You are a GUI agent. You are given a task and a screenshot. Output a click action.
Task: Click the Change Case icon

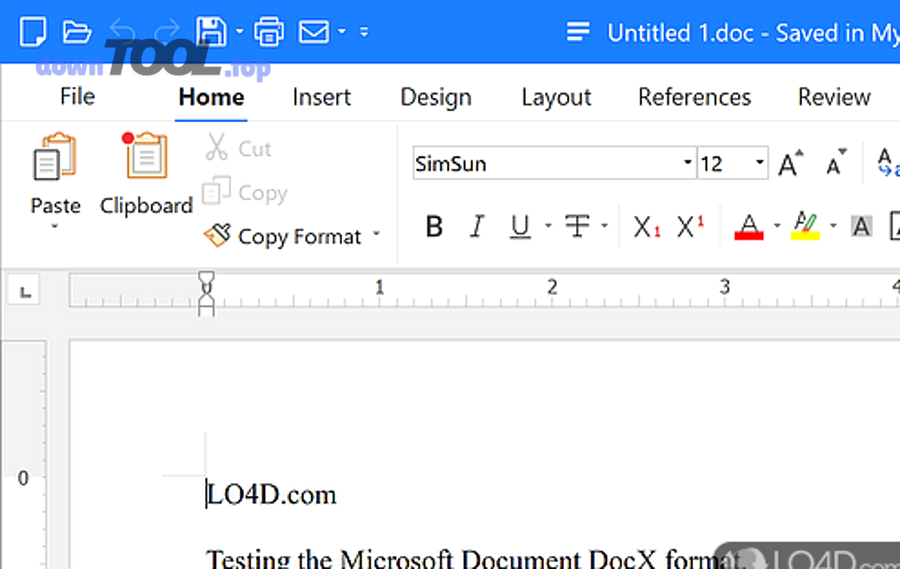pyautogui.click(x=887, y=163)
